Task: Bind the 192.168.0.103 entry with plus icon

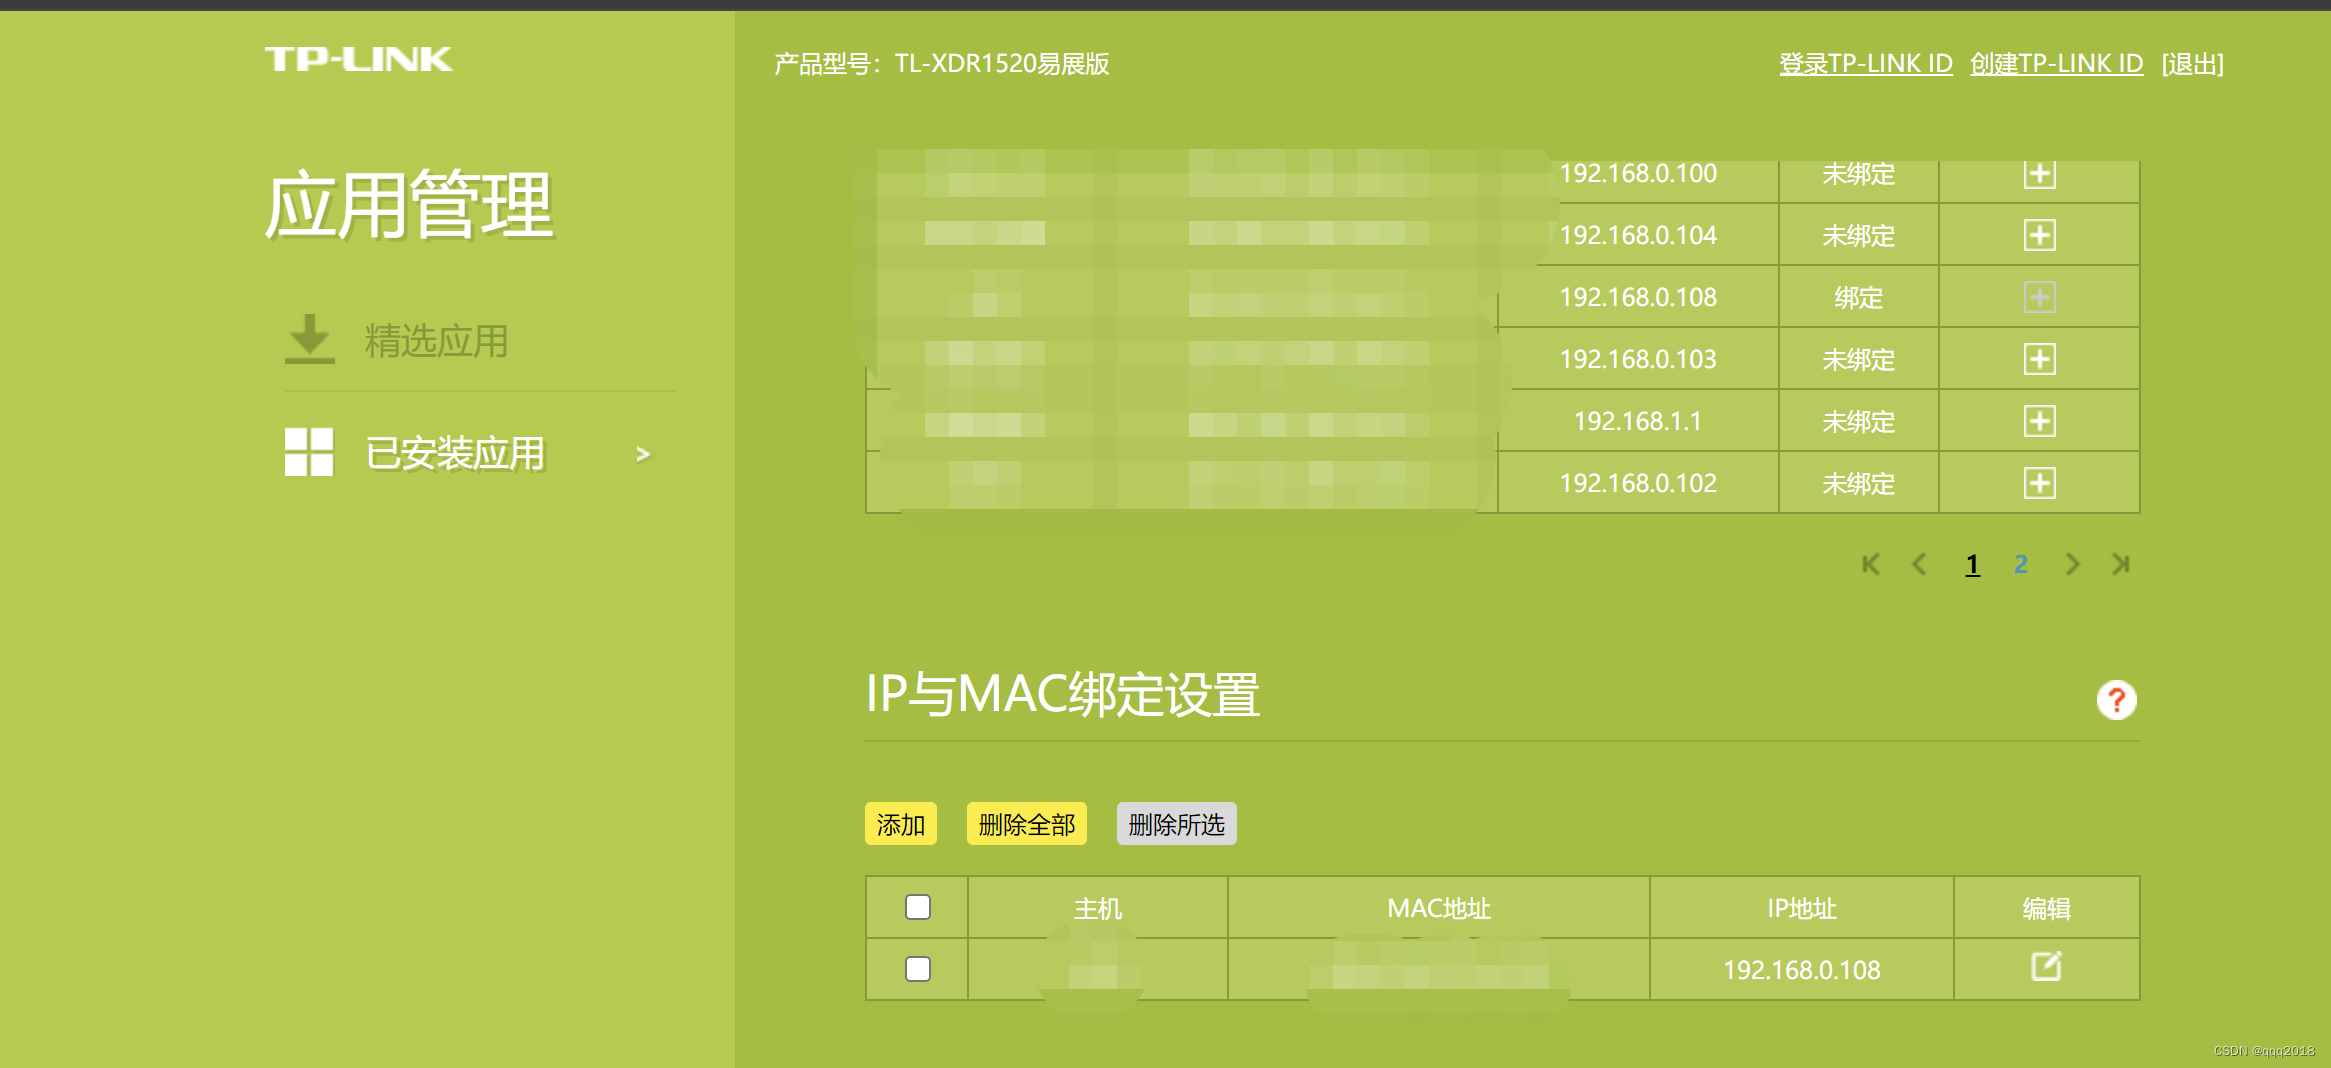Action: pos(2040,359)
